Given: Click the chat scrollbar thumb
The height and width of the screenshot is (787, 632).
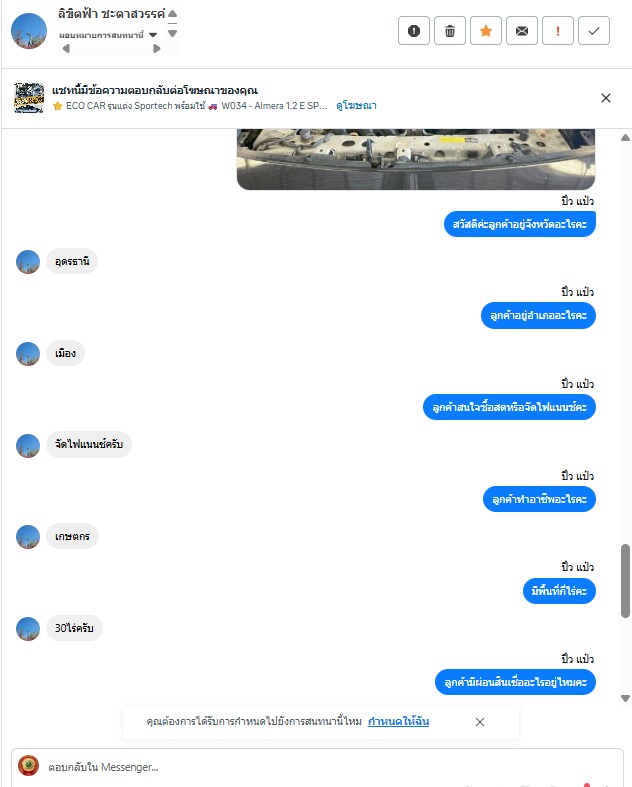Looking at the screenshot, I should [625, 581].
